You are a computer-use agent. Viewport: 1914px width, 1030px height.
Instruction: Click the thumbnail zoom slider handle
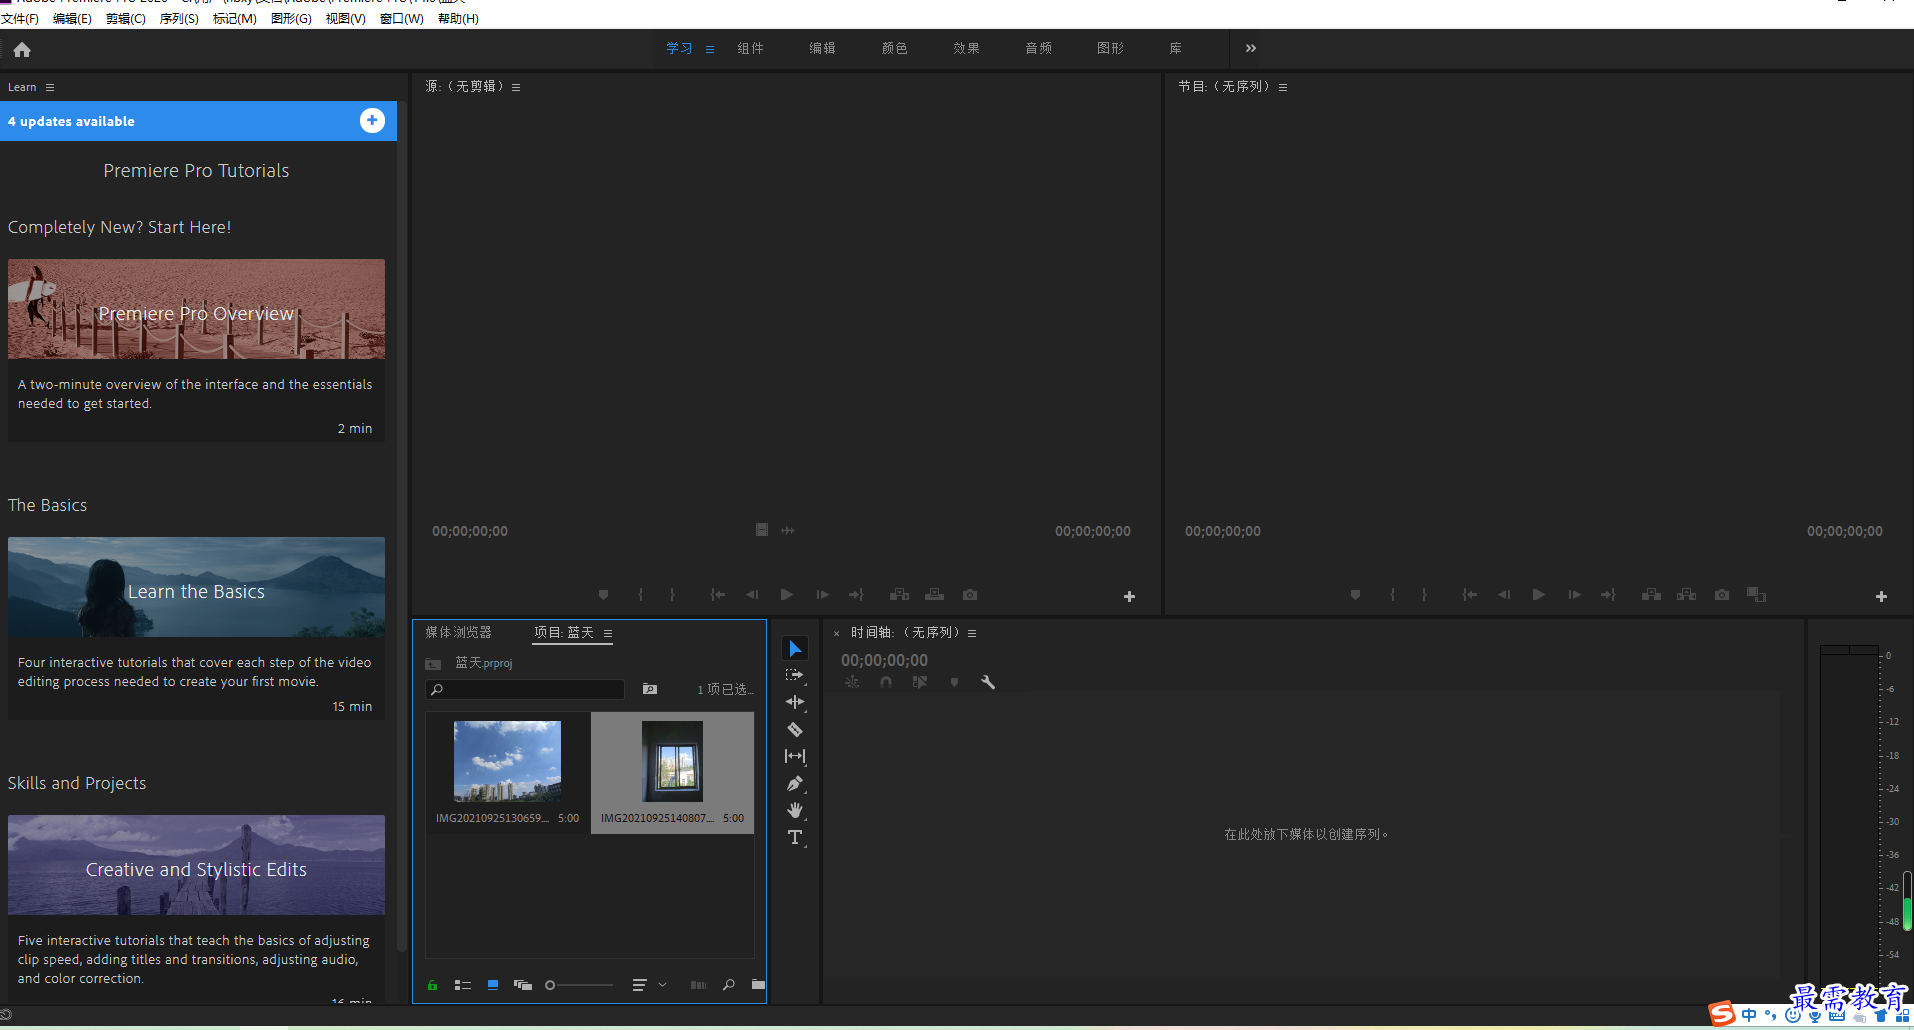coord(550,985)
